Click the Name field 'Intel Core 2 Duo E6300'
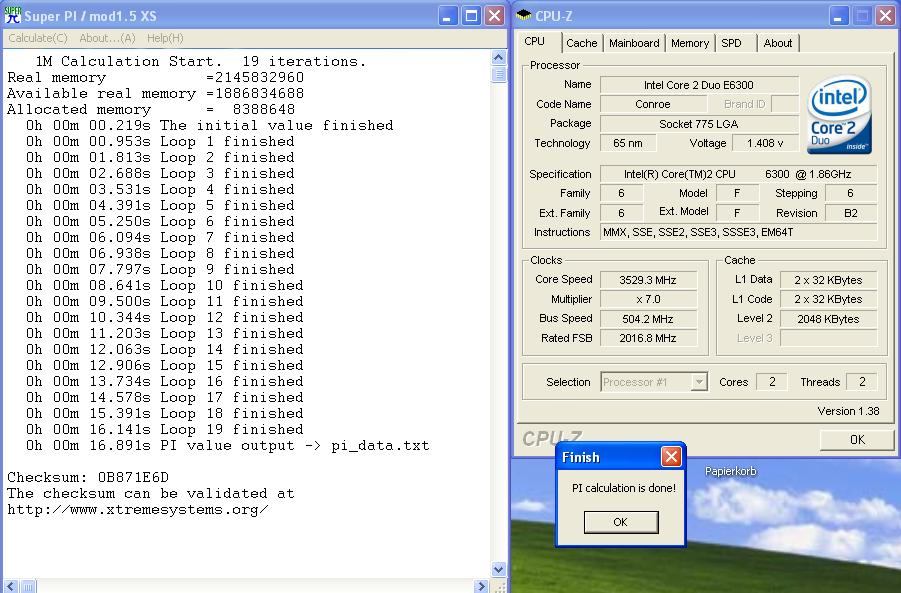The height and width of the screenshot is (593, 901). coord(699,85)
